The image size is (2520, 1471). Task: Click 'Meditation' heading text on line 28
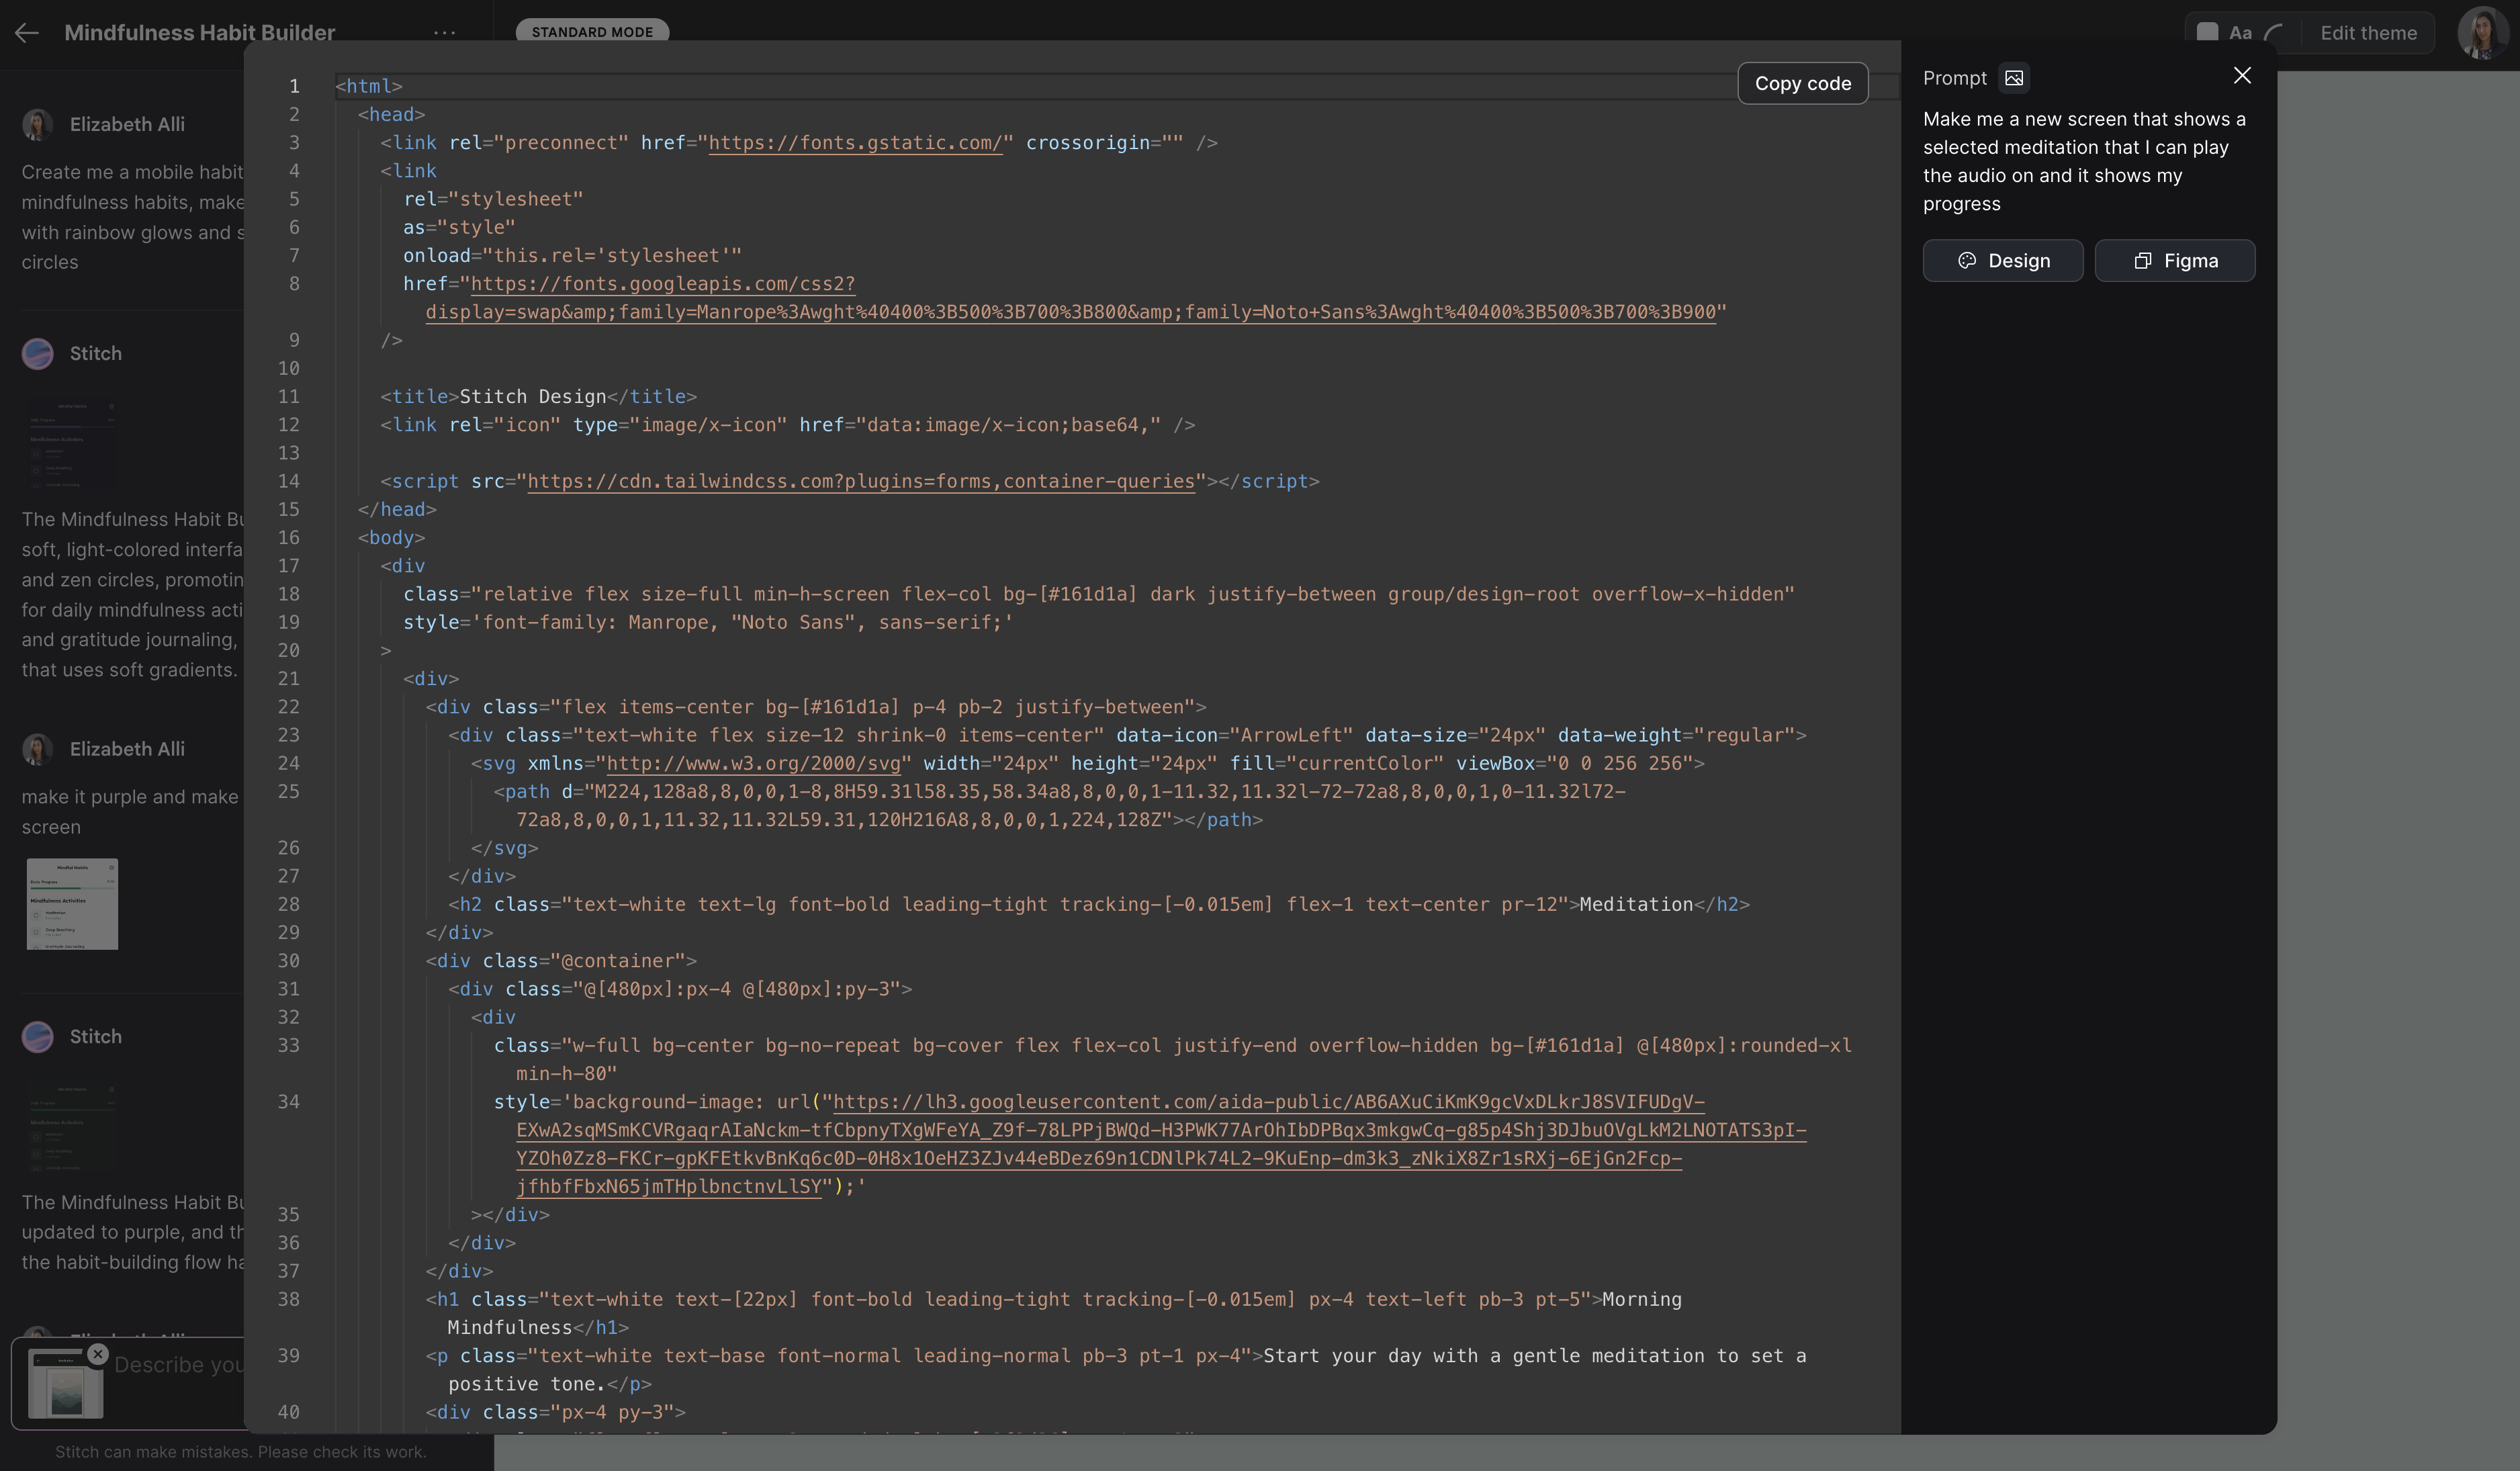tap(1636, 905)
